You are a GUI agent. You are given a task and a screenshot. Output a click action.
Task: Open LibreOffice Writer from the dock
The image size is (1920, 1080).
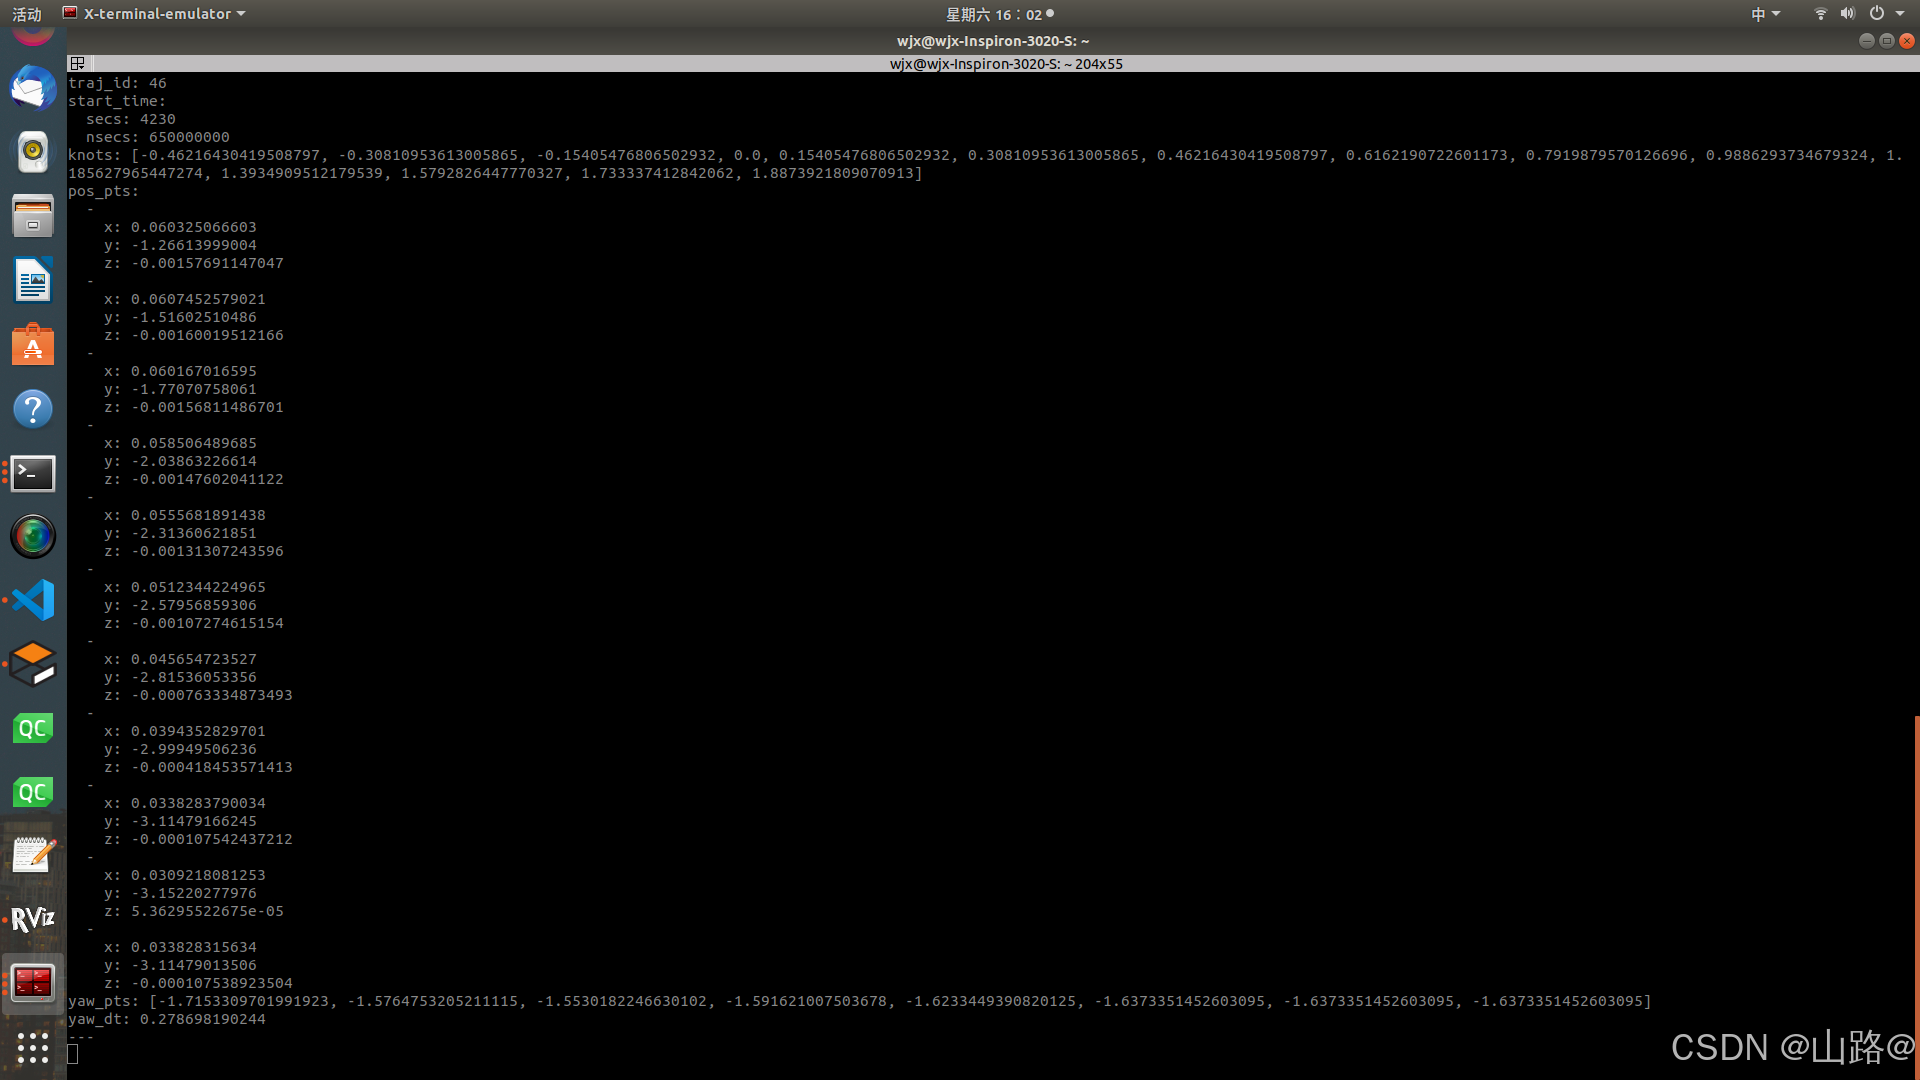click(x=33, y=280)
